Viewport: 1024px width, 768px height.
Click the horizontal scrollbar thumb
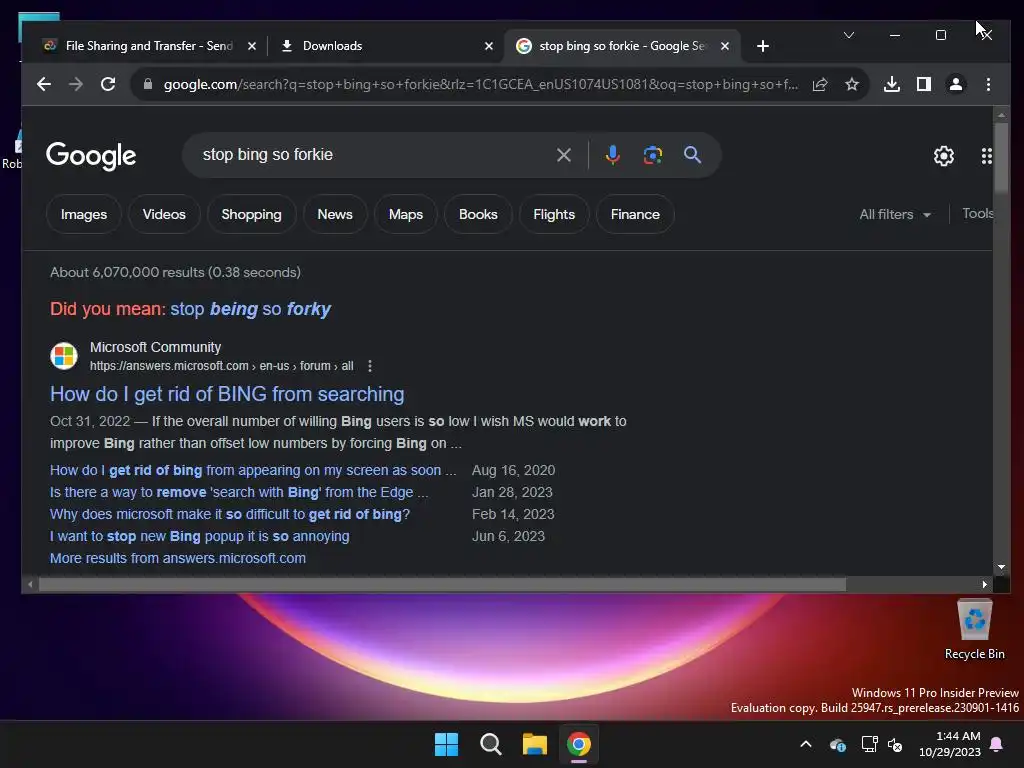point(442,584)
